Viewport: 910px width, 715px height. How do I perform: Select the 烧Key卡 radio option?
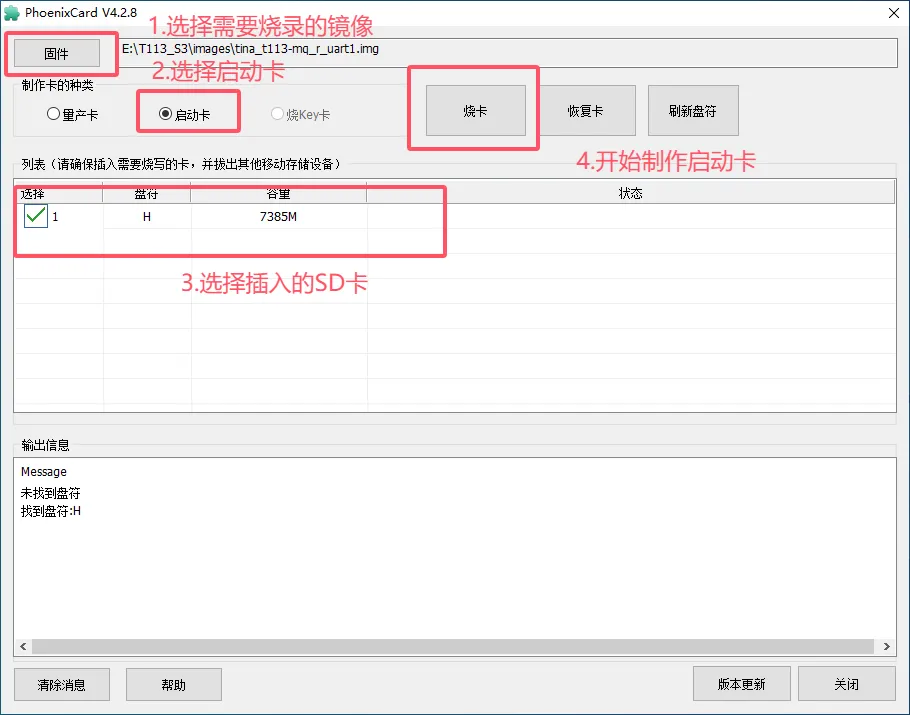278,114
